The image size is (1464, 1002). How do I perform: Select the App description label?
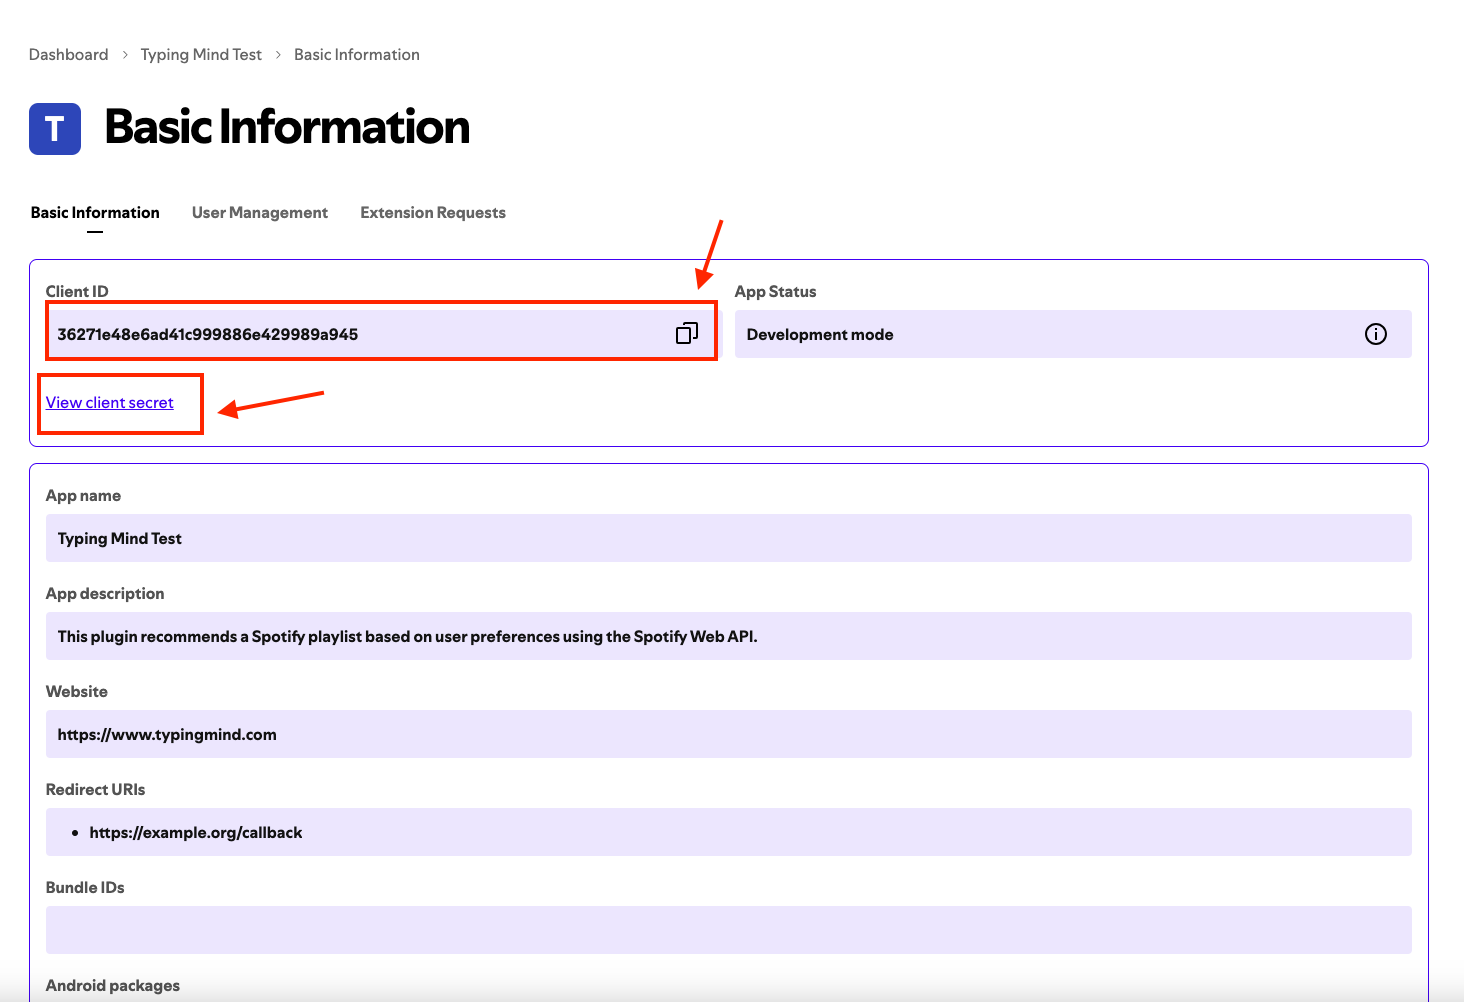(x=105, y=593)
